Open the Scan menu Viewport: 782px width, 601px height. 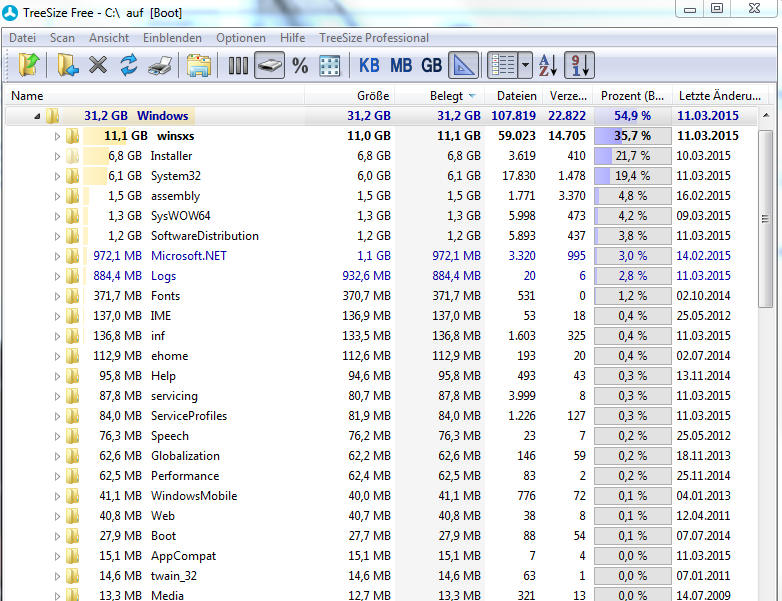pyautogui.click(x=62, y=38)
